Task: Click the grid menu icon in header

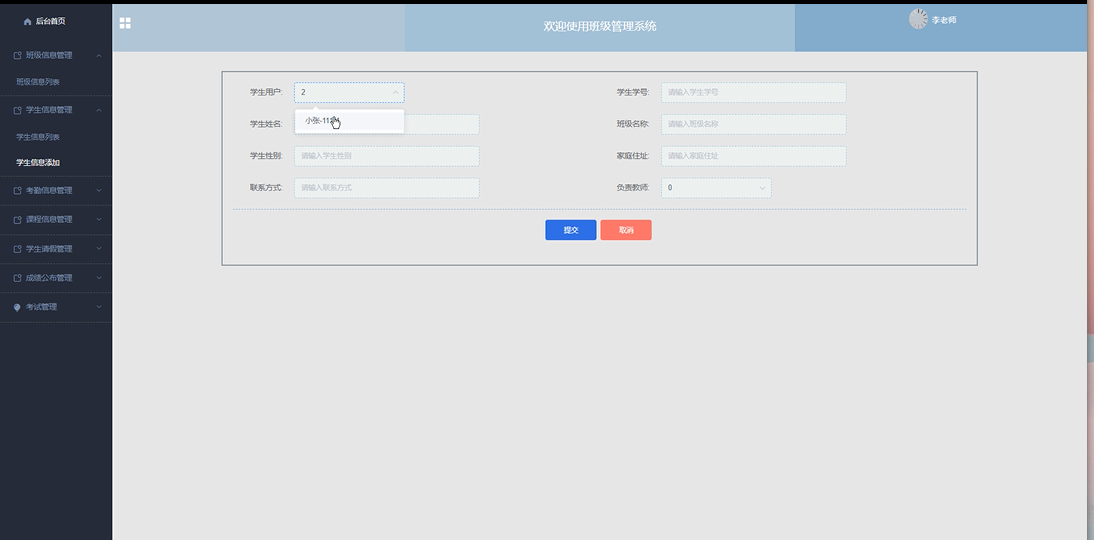Action: (x=125, y=23)
